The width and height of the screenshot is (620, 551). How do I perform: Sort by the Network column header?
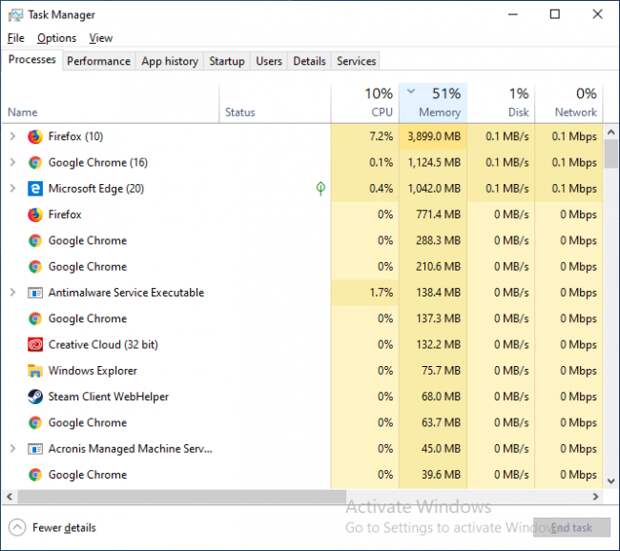(569, 103)
